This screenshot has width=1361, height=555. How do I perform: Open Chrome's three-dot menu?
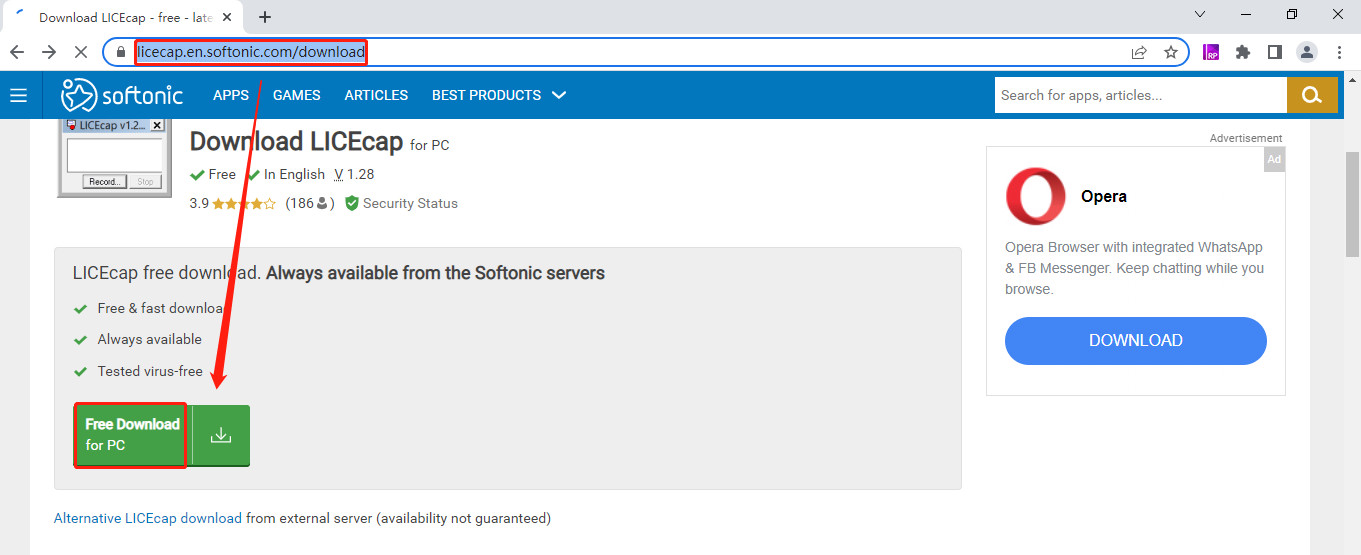[1339, 52]
